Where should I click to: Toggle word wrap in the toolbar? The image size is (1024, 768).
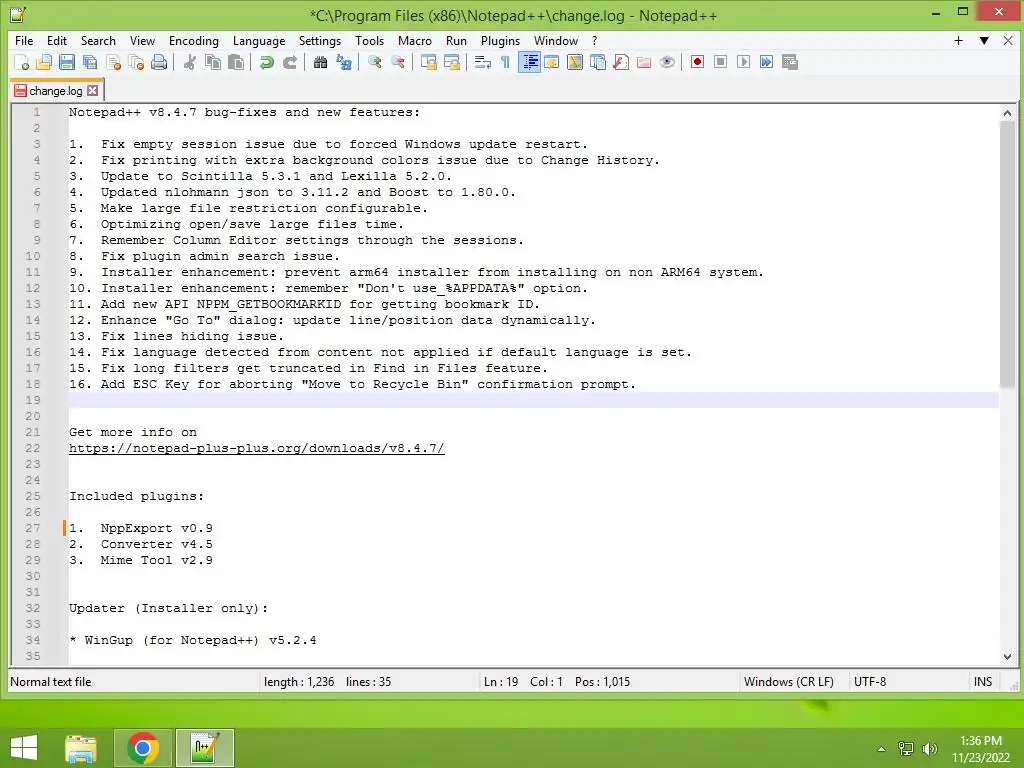point(483,62)
